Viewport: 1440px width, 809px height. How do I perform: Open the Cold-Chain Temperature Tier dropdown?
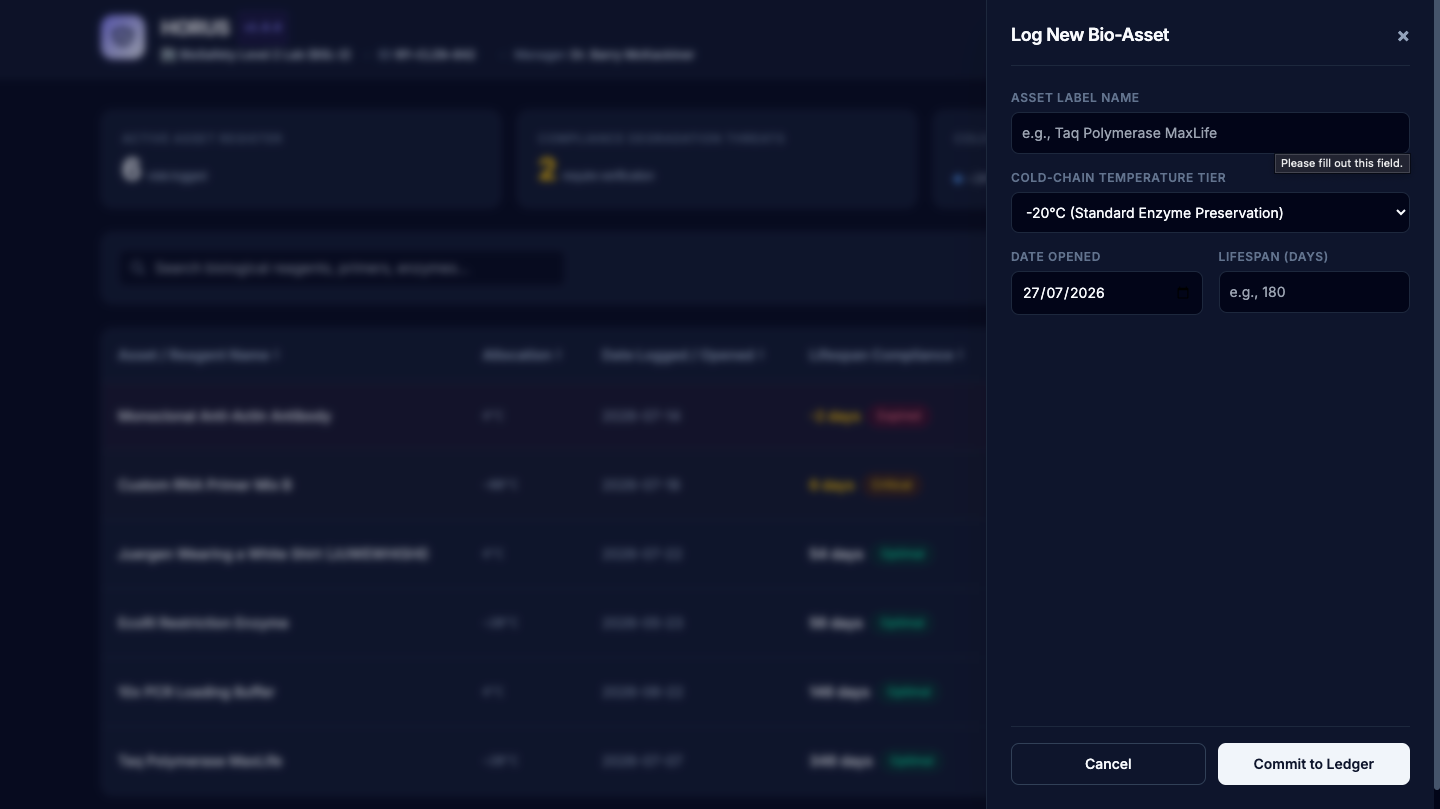(x=1210, y=212)
